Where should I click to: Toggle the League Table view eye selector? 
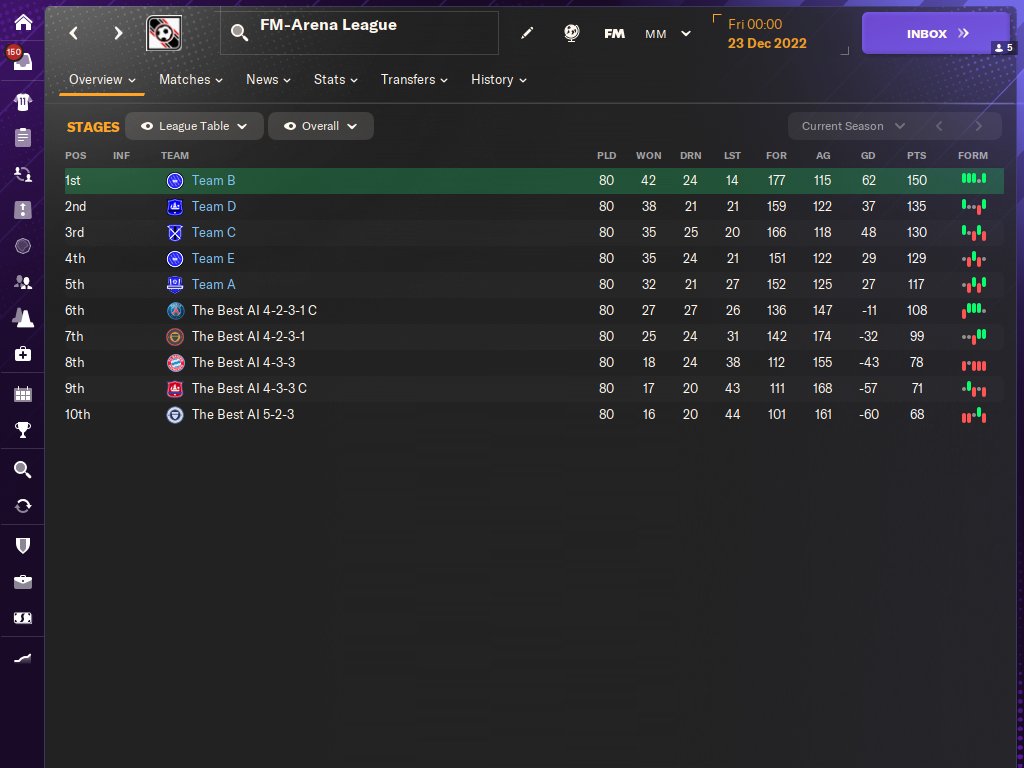194,126
